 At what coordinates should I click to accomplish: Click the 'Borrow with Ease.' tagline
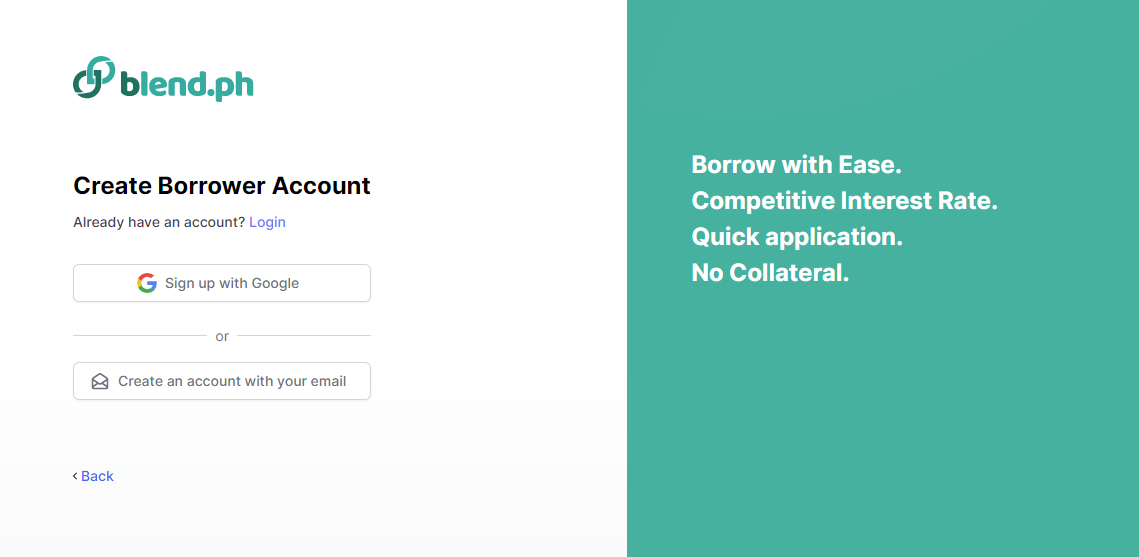coord(796,164)
